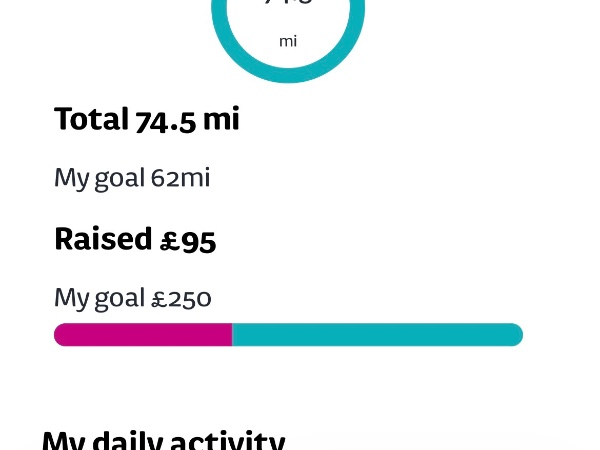
Task: Click the teal remaining portion of progress bar
Action: click(377, 335)
